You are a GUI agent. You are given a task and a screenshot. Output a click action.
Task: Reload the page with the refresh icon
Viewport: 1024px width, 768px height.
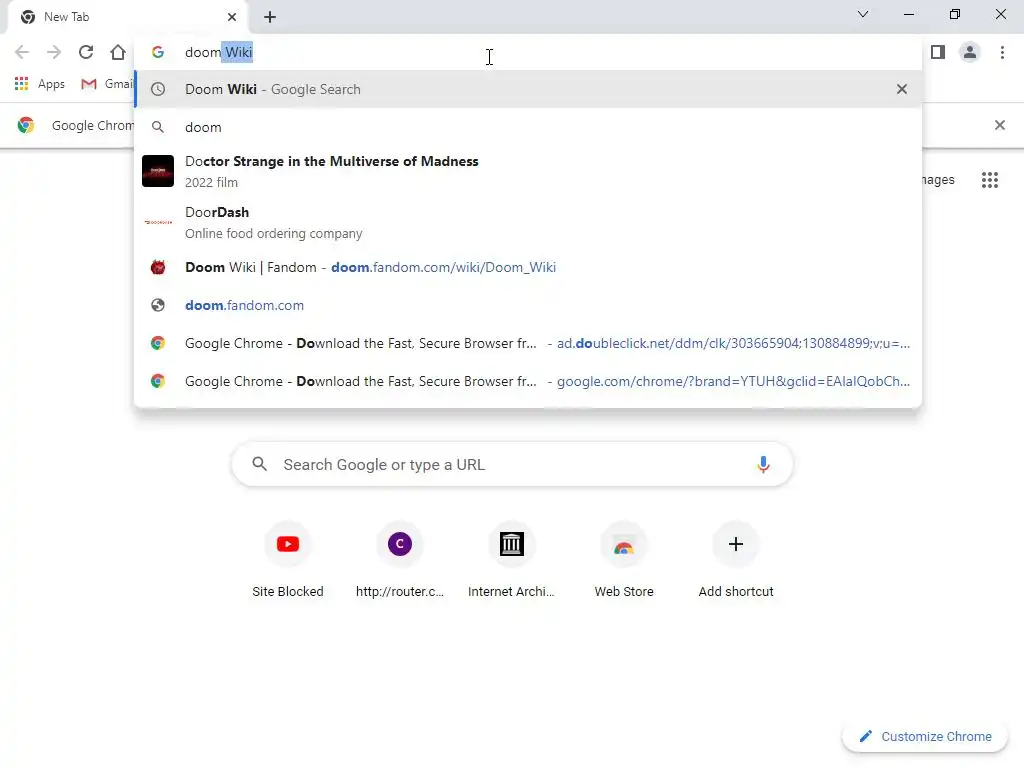click(x=86, y=52)
